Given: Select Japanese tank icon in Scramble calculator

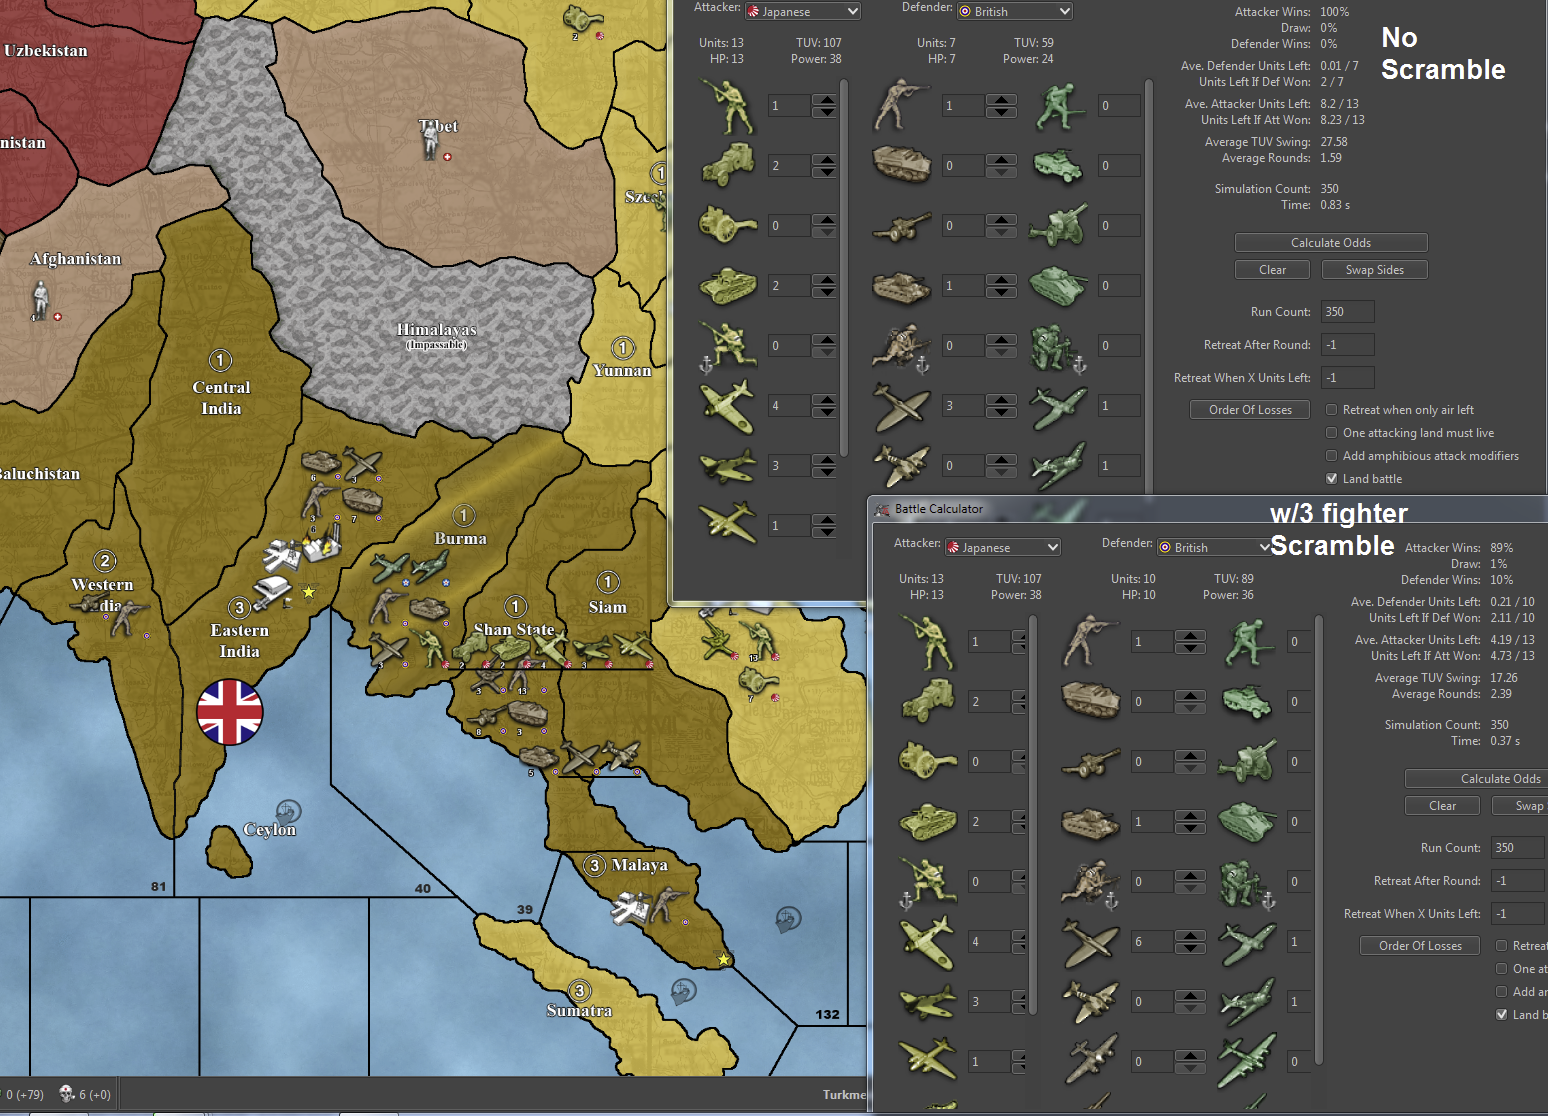Looking at the screenshot, I should [927, 822].
